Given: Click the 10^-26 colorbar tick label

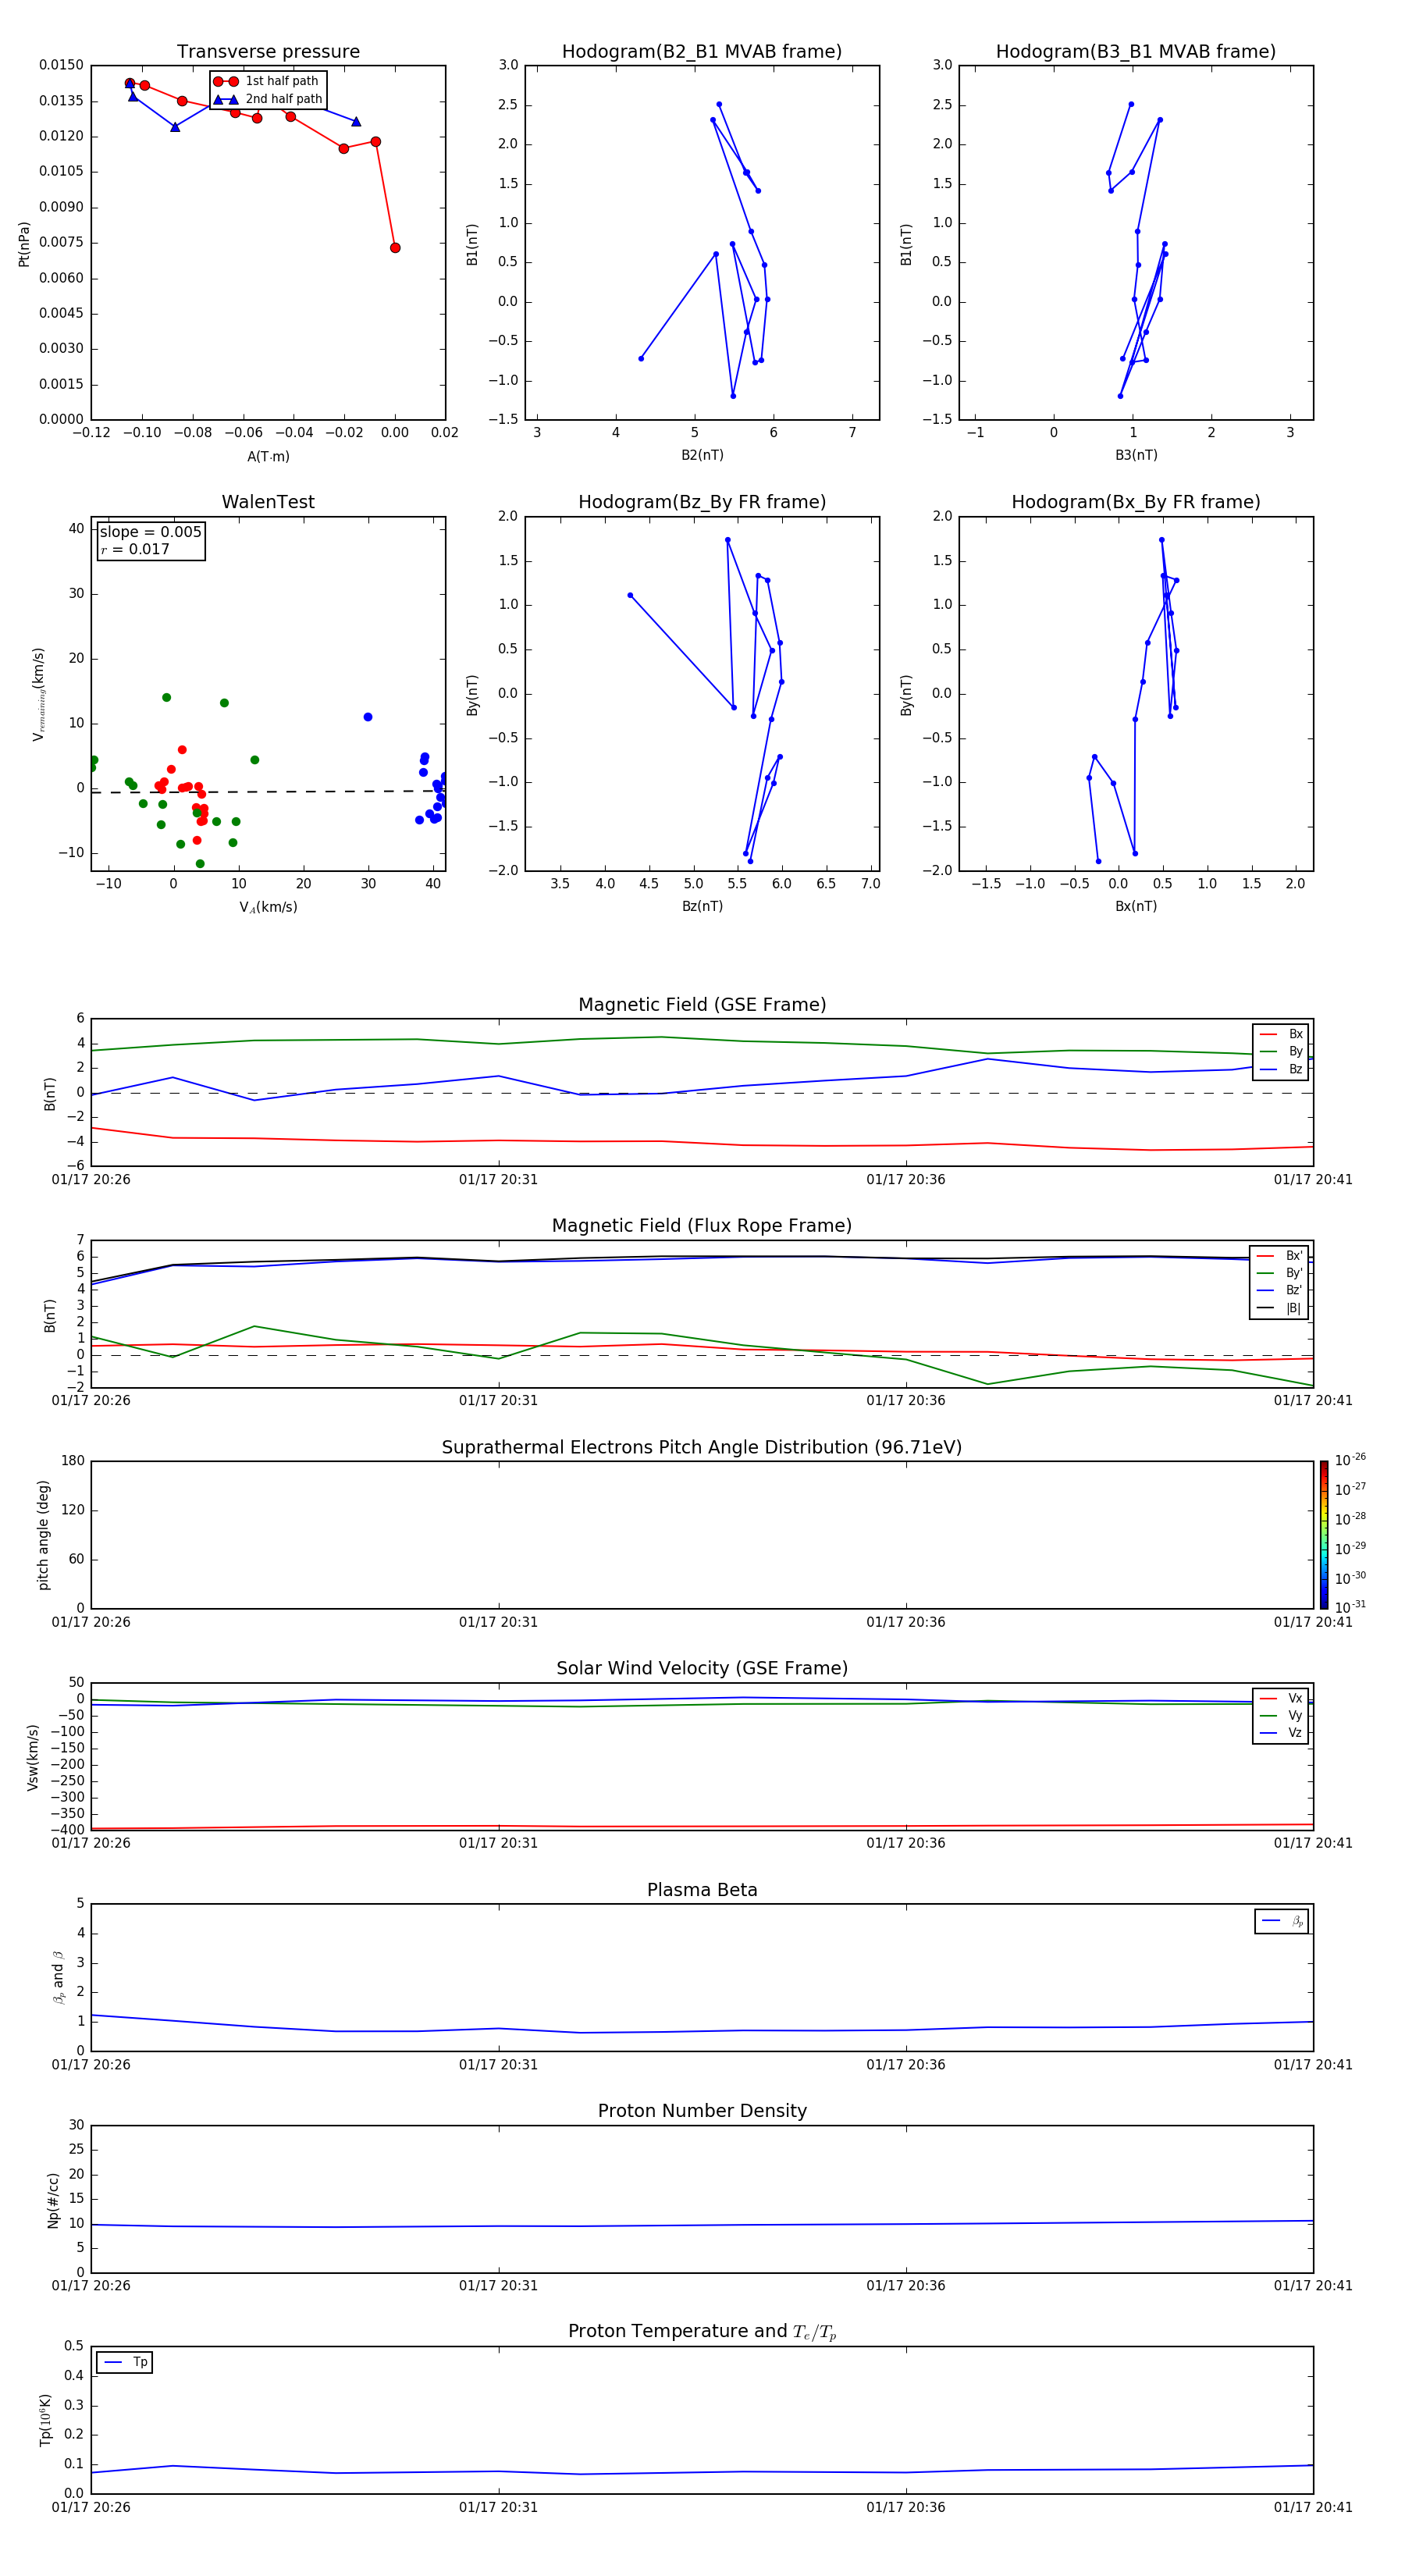Looking at the screenshot, I should tap(1350, 1460).
